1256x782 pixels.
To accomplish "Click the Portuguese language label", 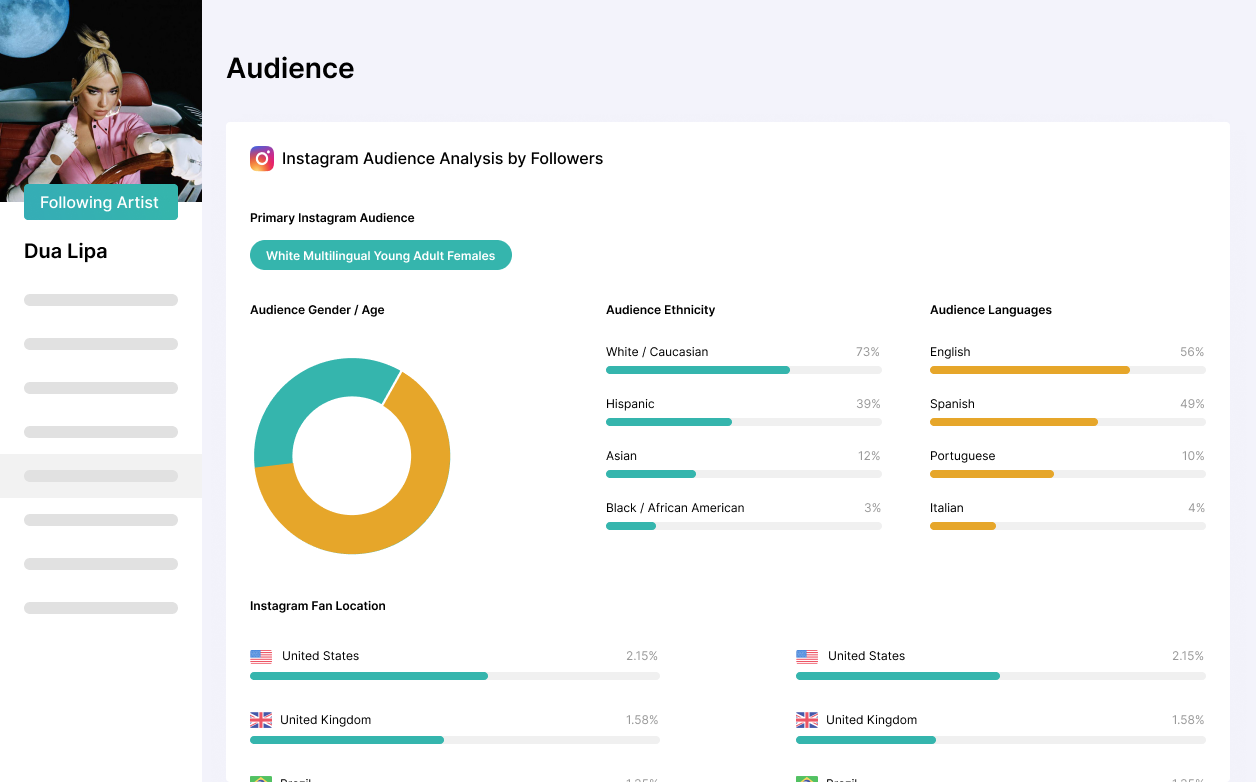I will tap(963, 456).
